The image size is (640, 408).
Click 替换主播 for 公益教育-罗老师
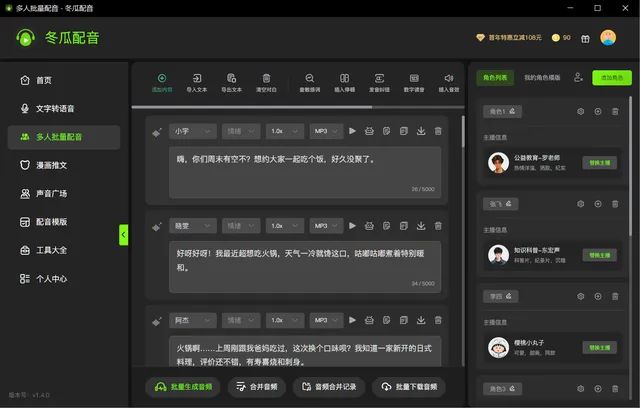[x=600, y=163]
